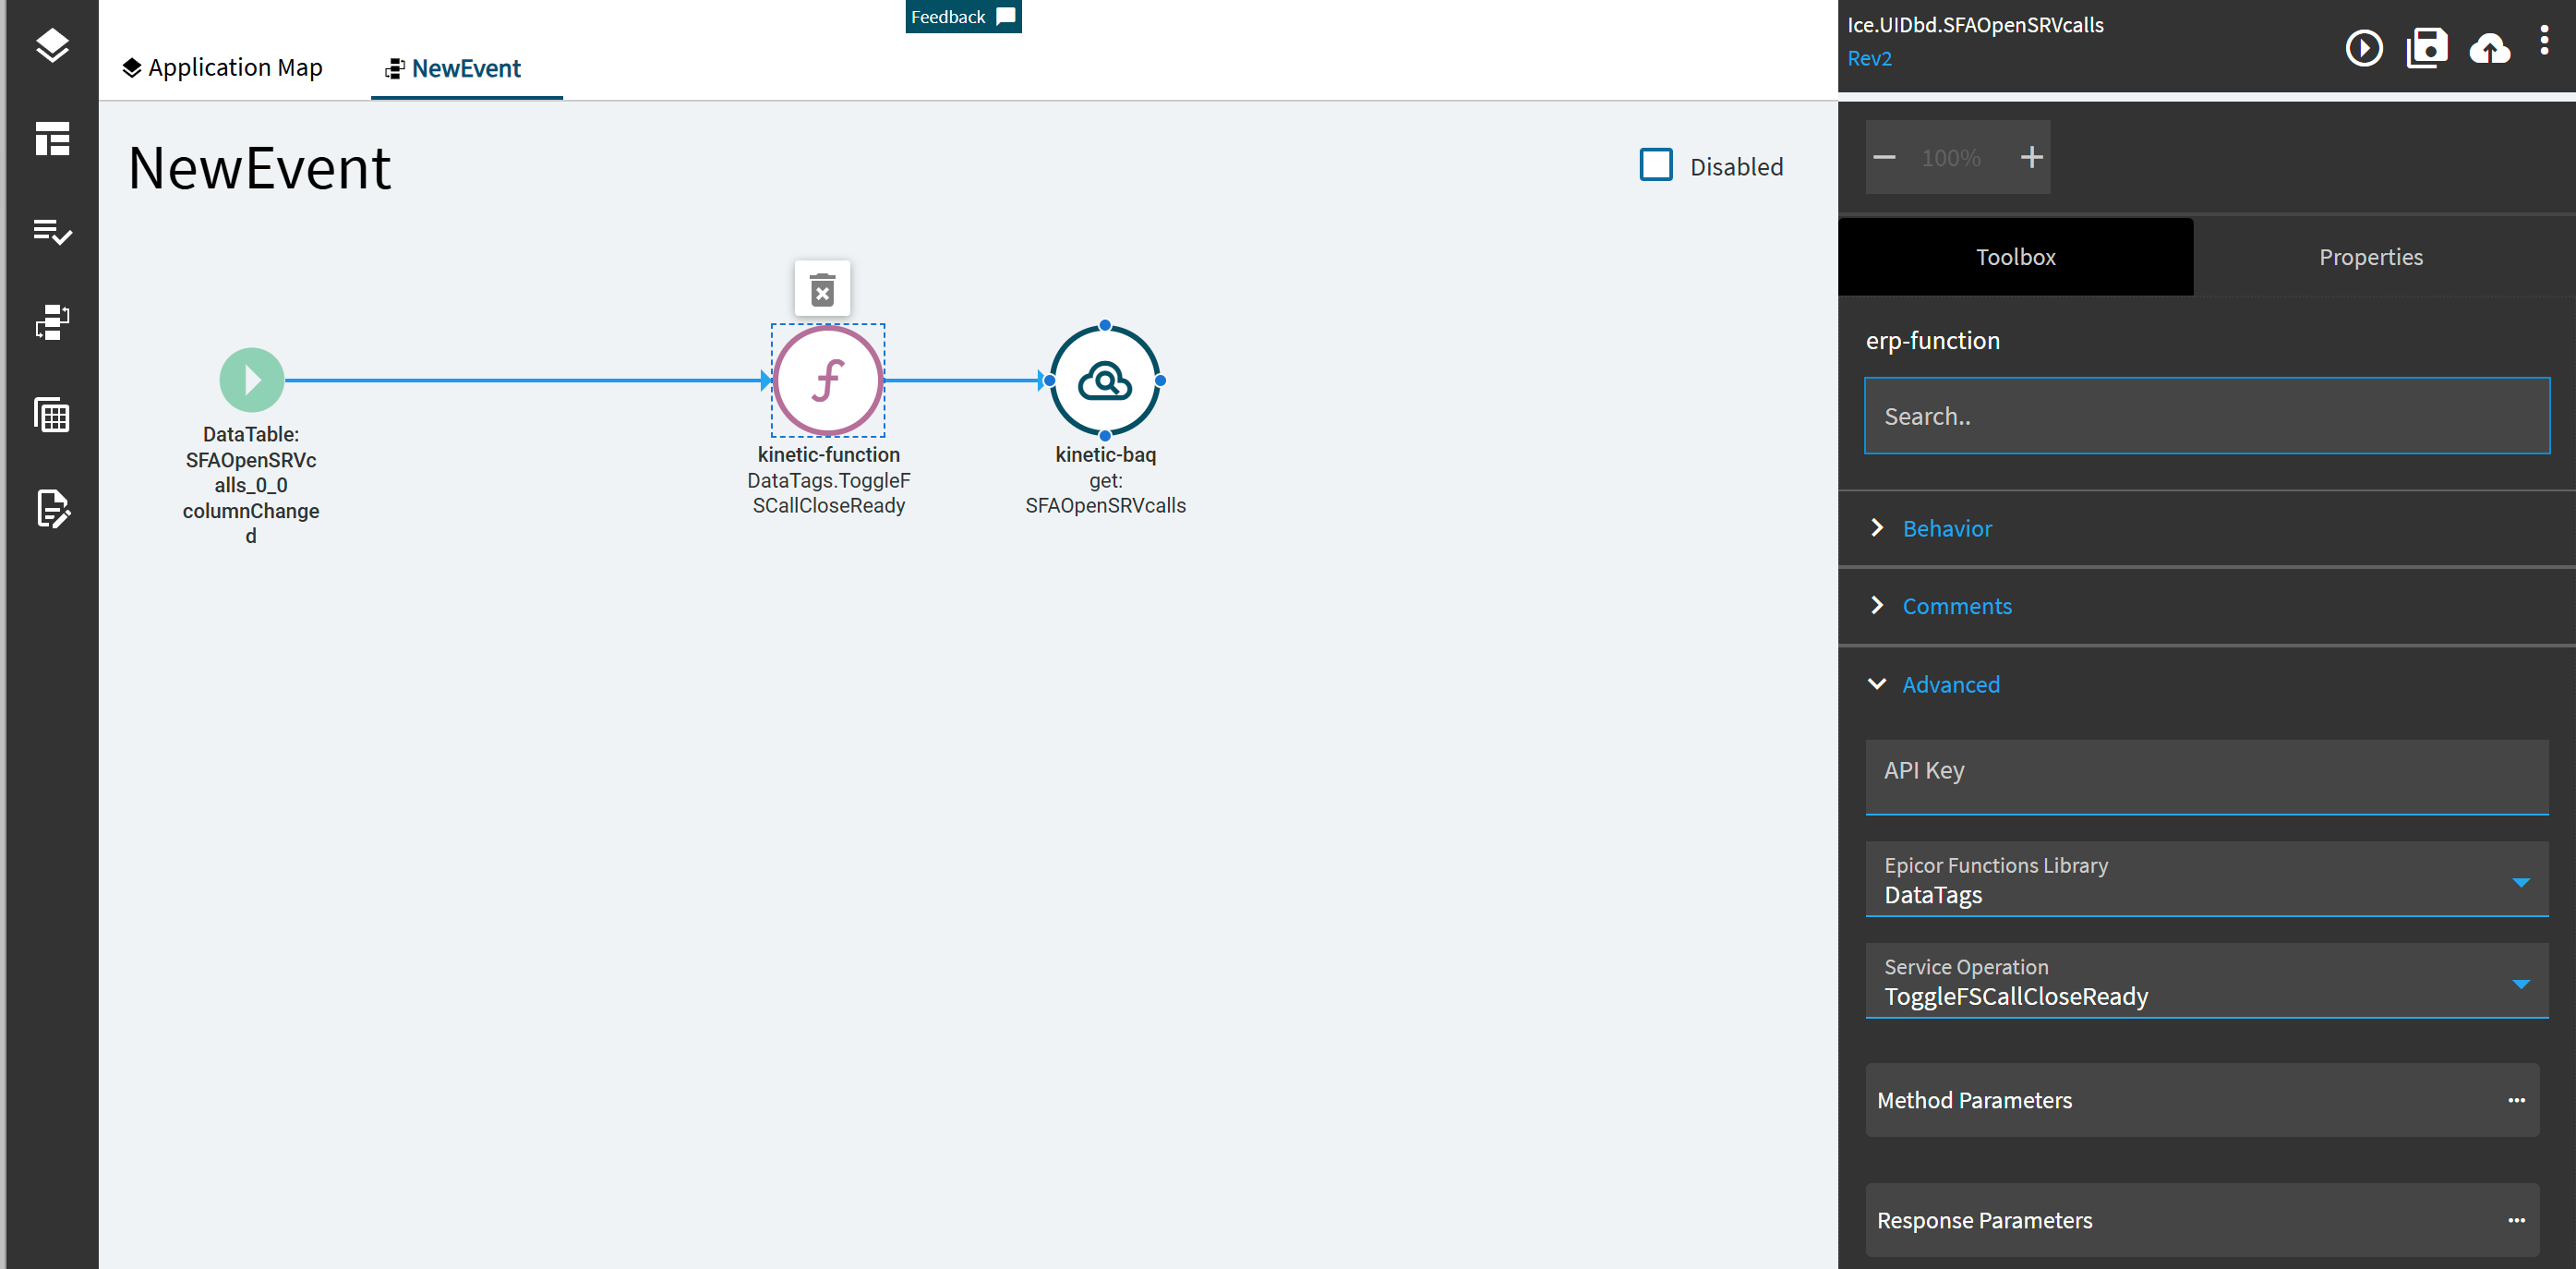Save layout with the disk icon
Screen dimensions: 2576x1269
coord(2426,48)
